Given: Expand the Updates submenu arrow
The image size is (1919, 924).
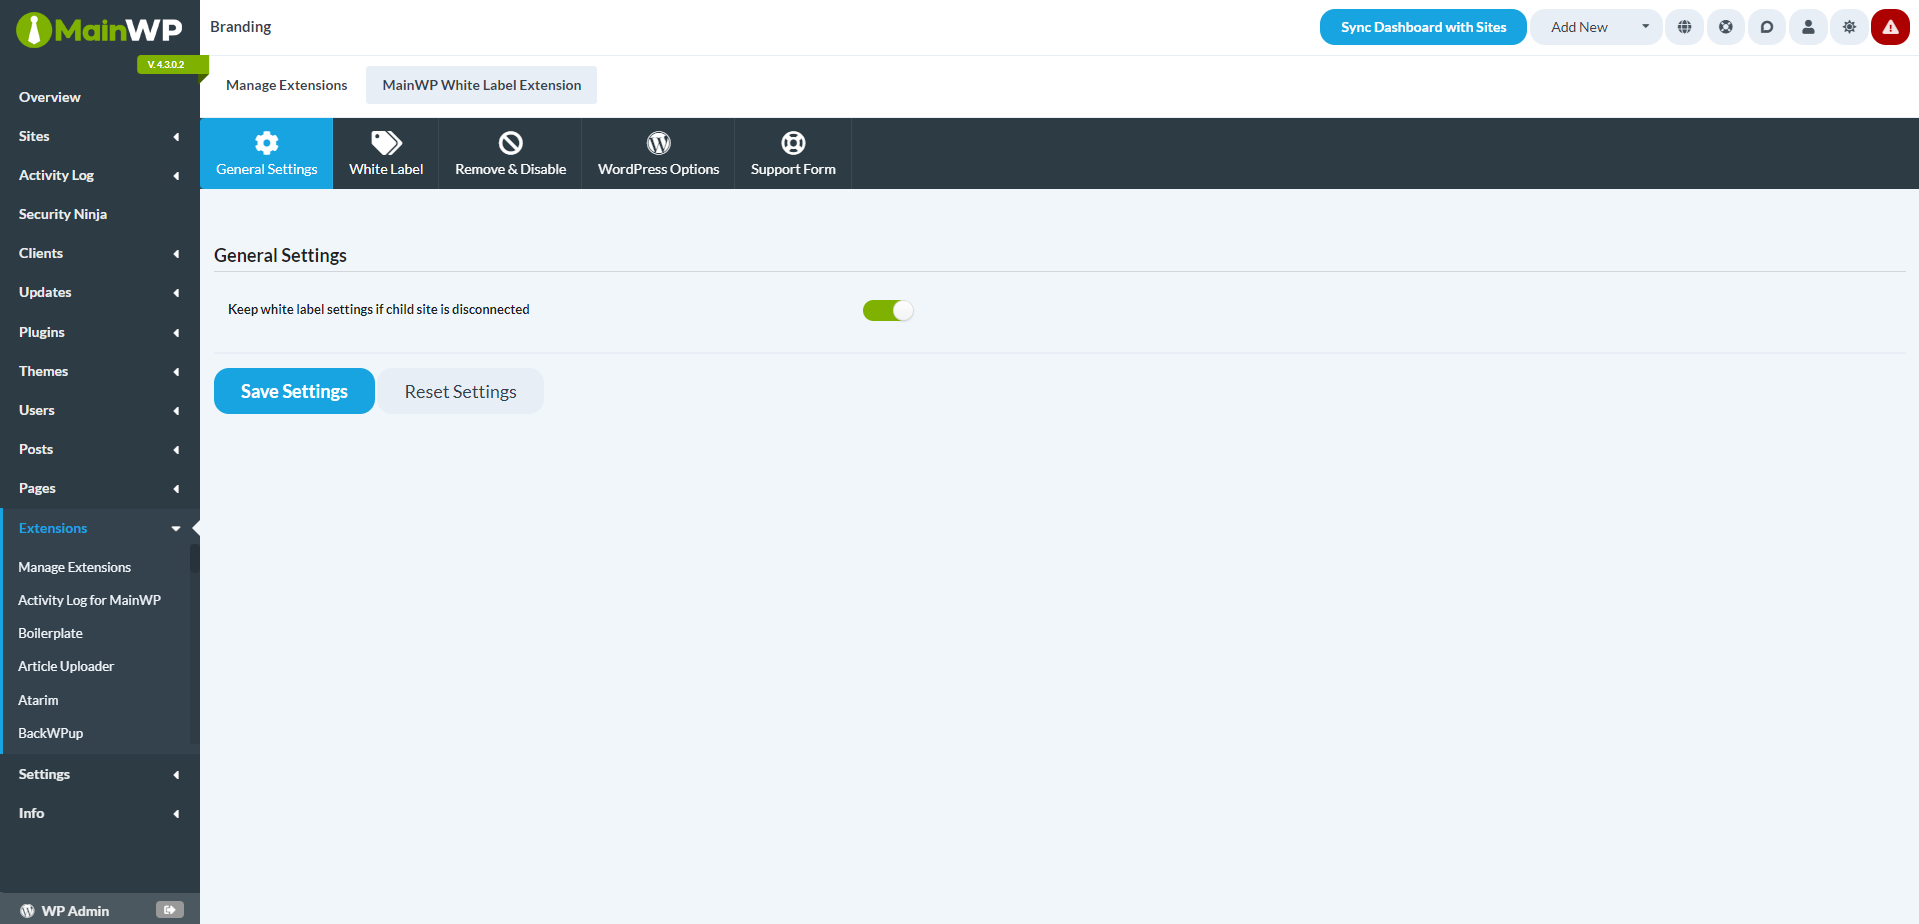Looking at the screenshot, I should (x=176, y=293).
